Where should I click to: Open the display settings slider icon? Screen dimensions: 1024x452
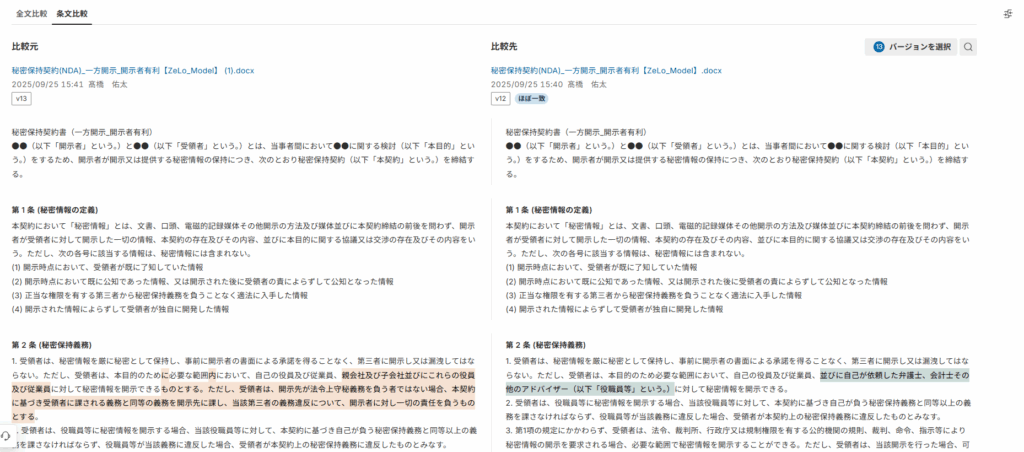click(x=1008, y=14)
